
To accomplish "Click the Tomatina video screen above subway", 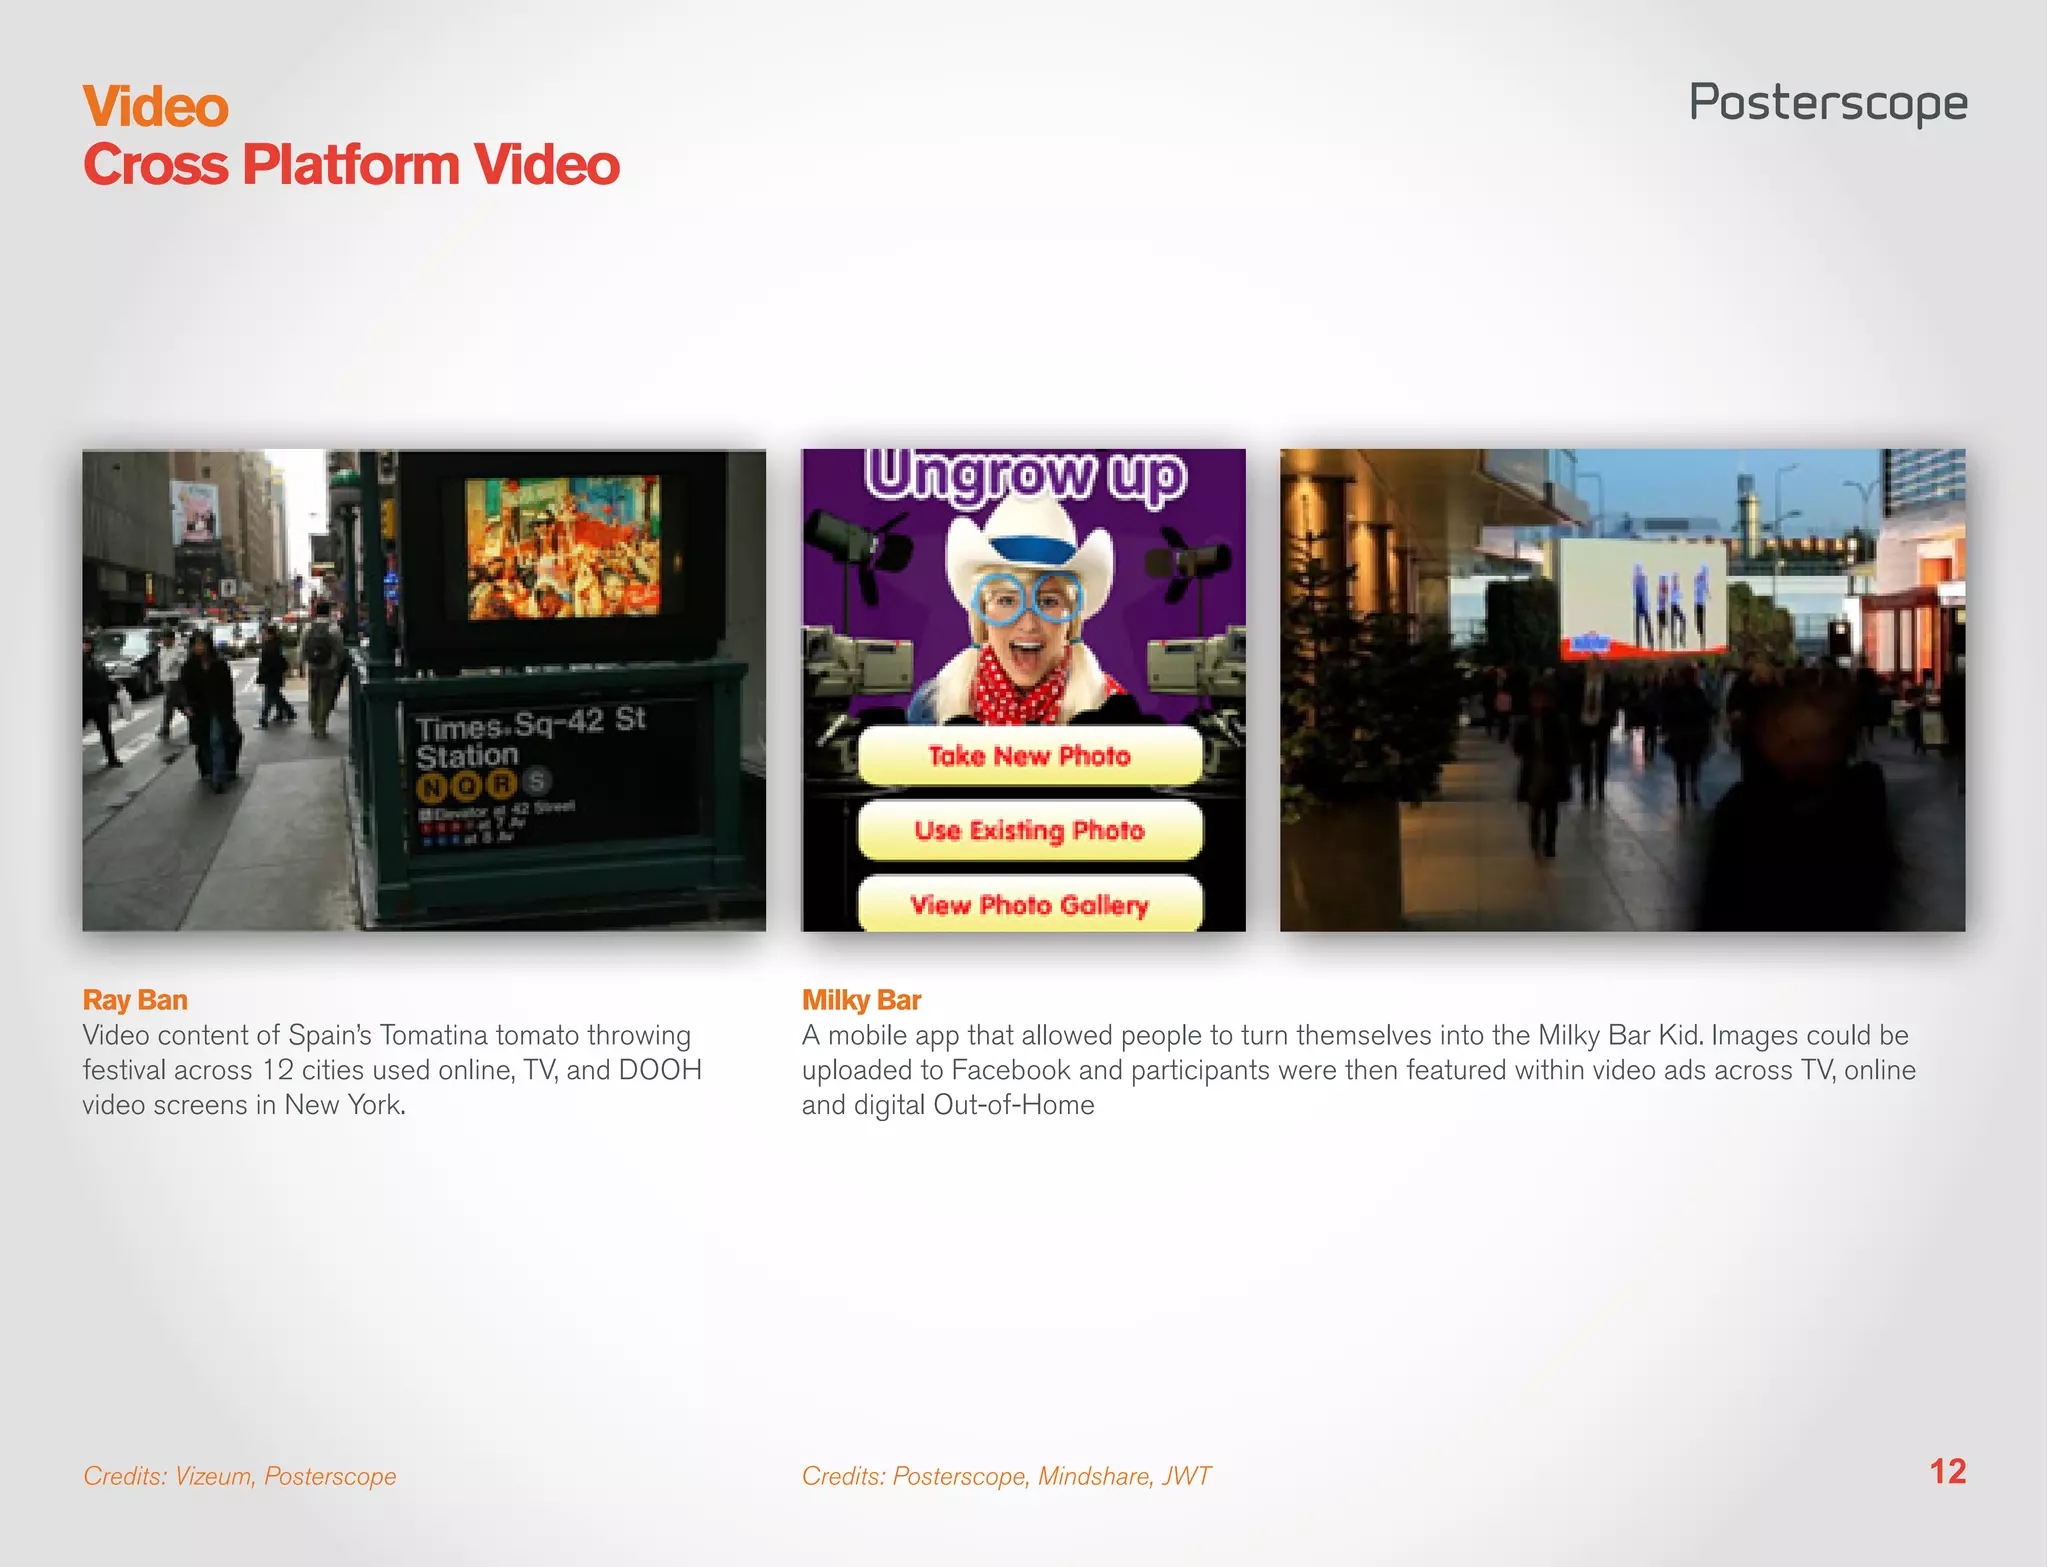I will [563, 547].
